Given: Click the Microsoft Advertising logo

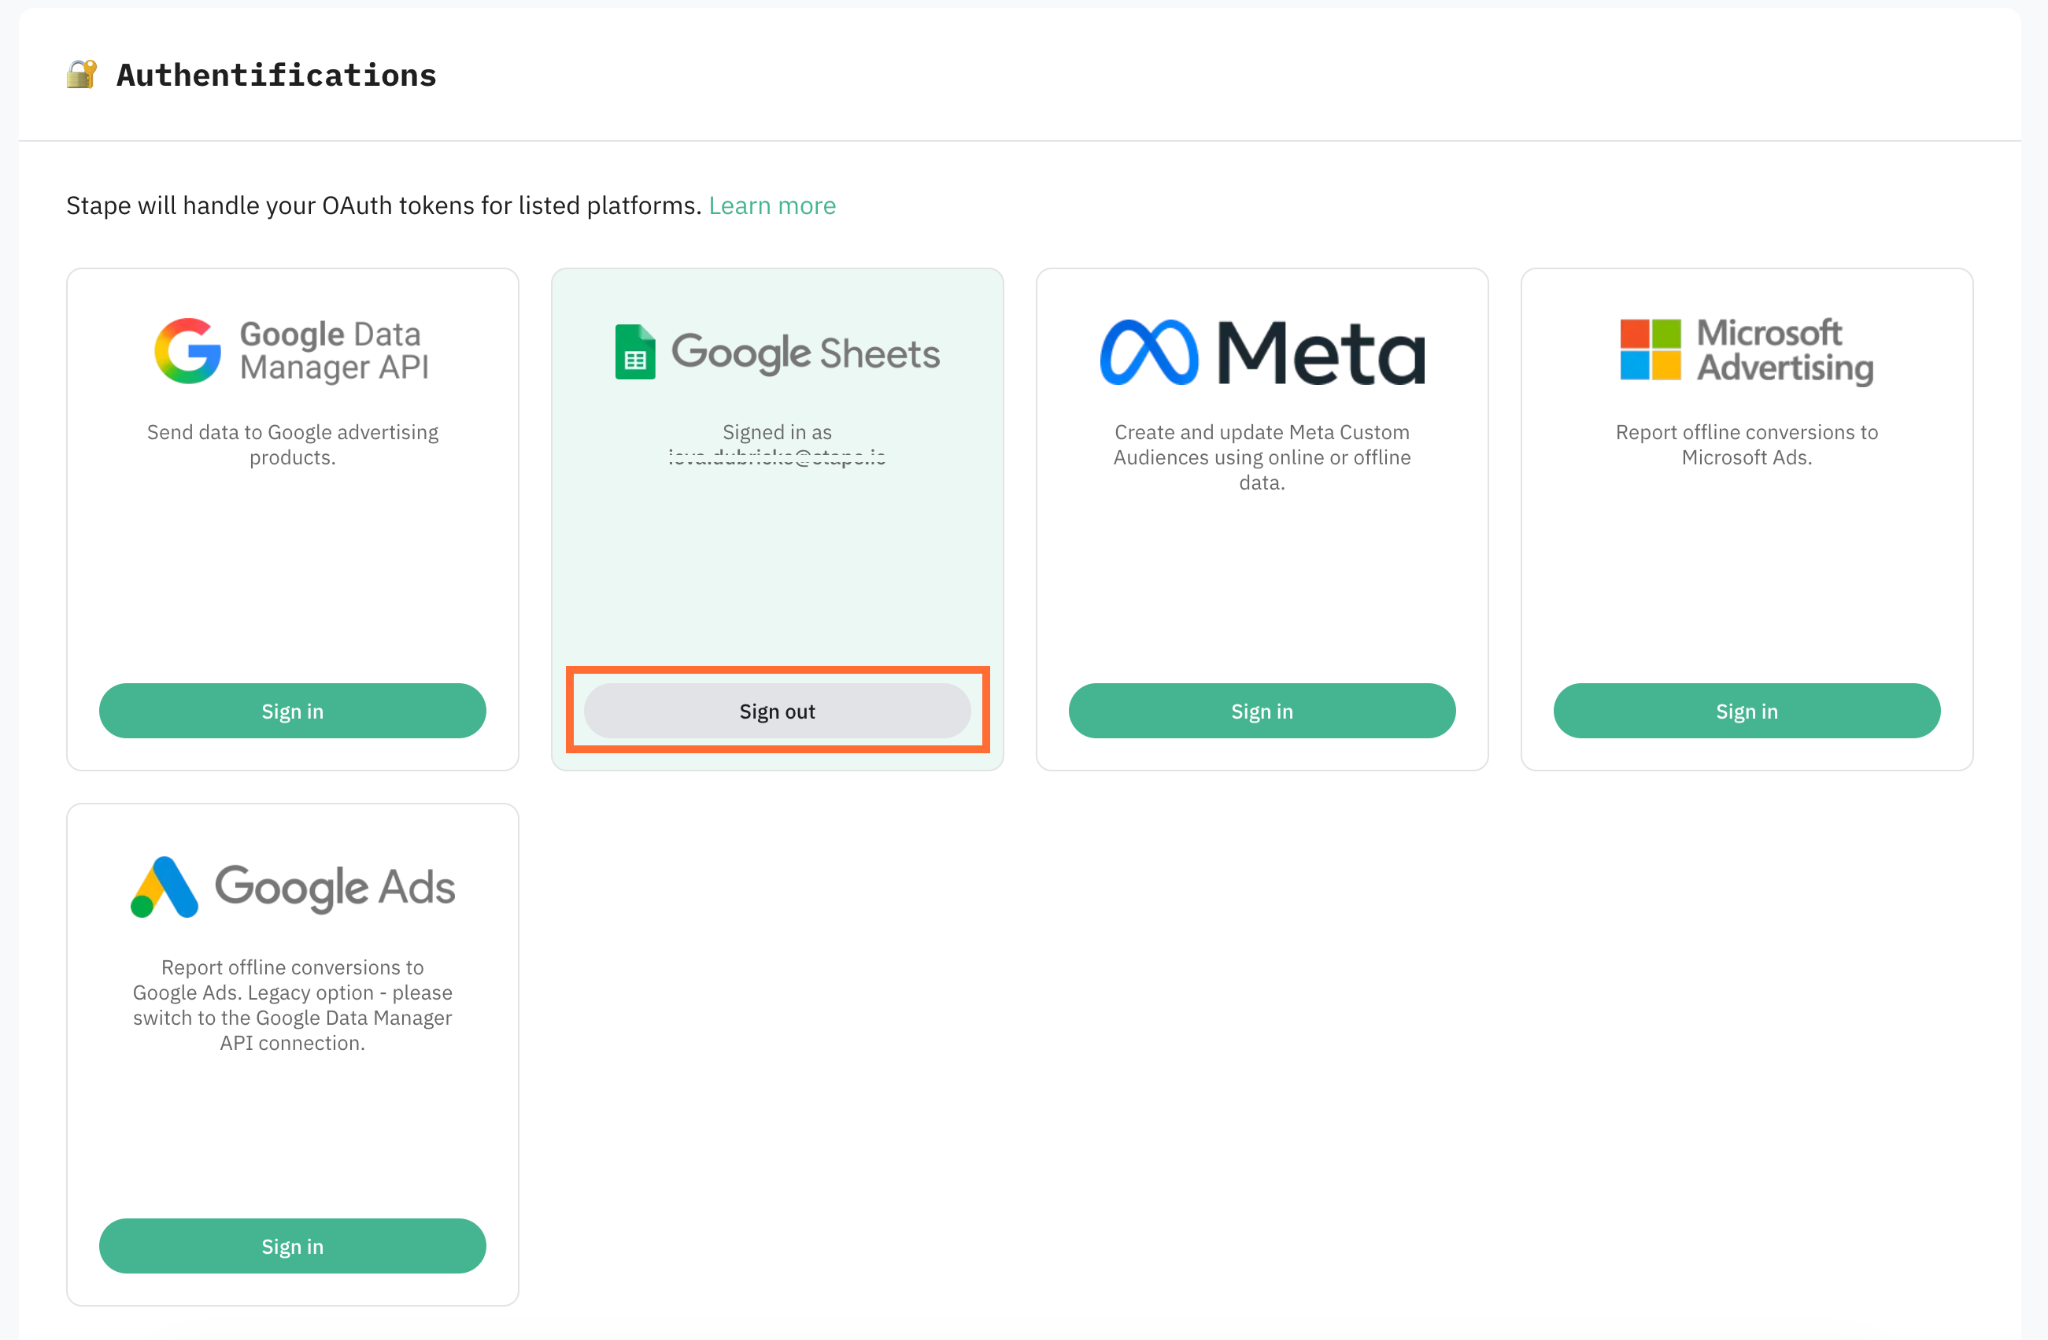Looking at the screenshot, I should [x=1746, y=350].
